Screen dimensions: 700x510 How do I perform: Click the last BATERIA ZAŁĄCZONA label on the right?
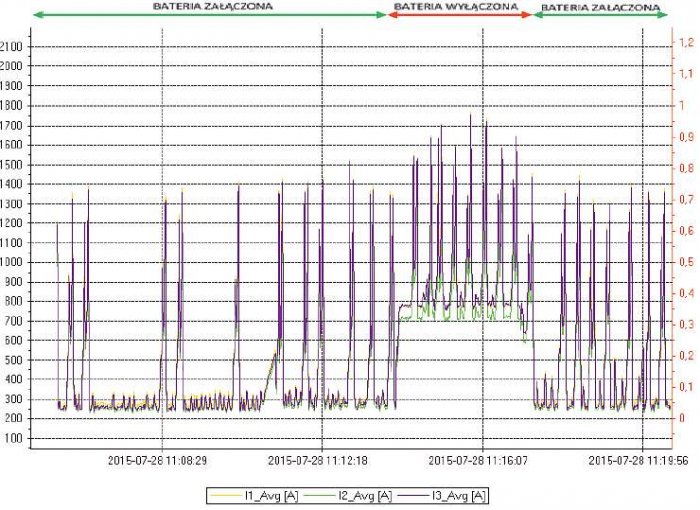600,8
